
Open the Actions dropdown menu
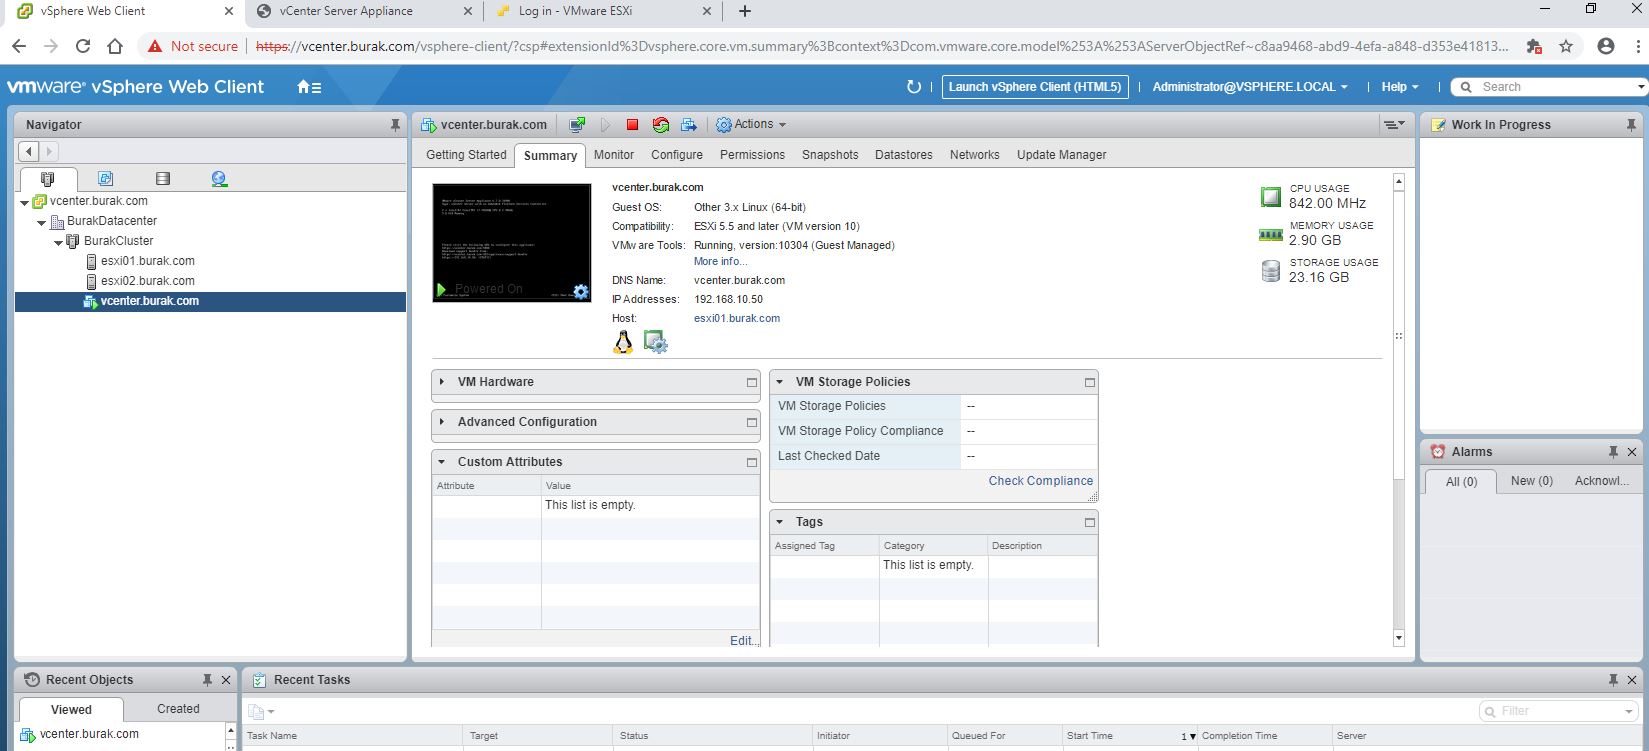click(x=752, y=125)
